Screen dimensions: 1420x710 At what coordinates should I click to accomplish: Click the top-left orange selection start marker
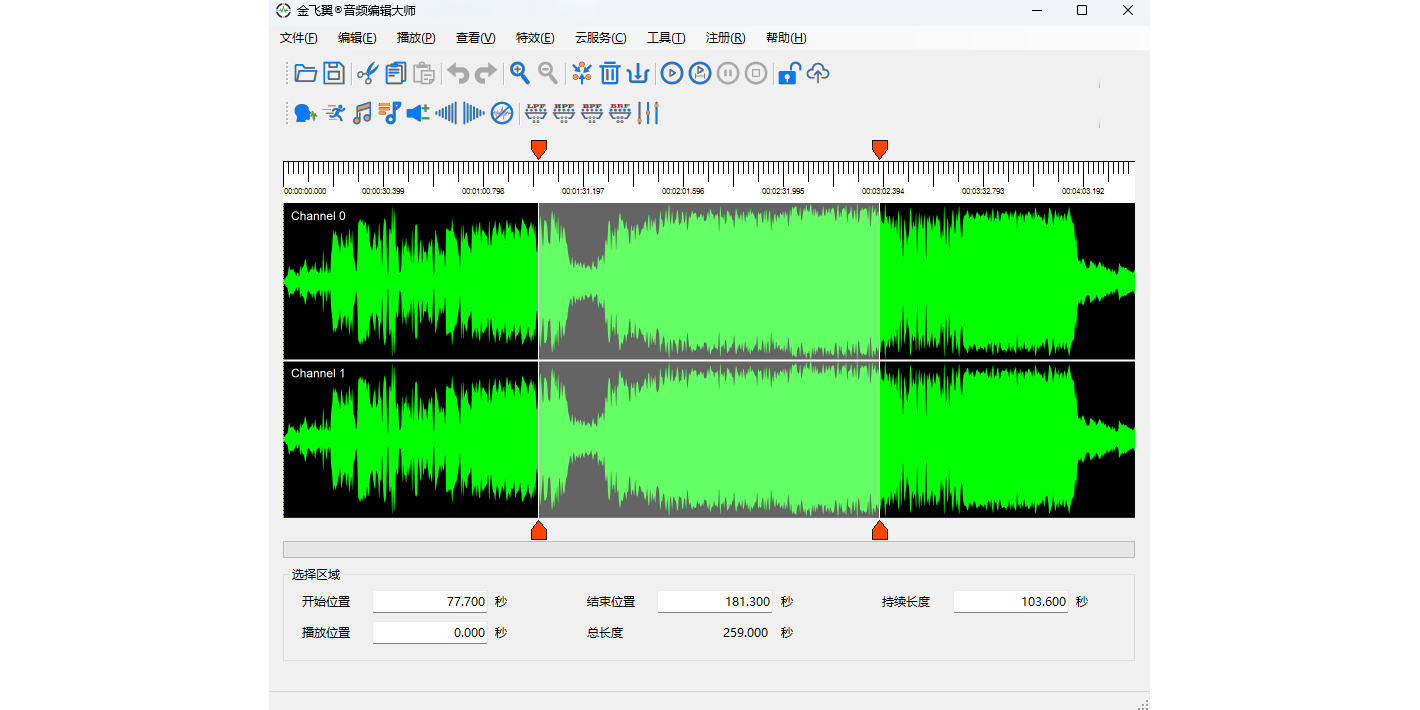(539, 149)
